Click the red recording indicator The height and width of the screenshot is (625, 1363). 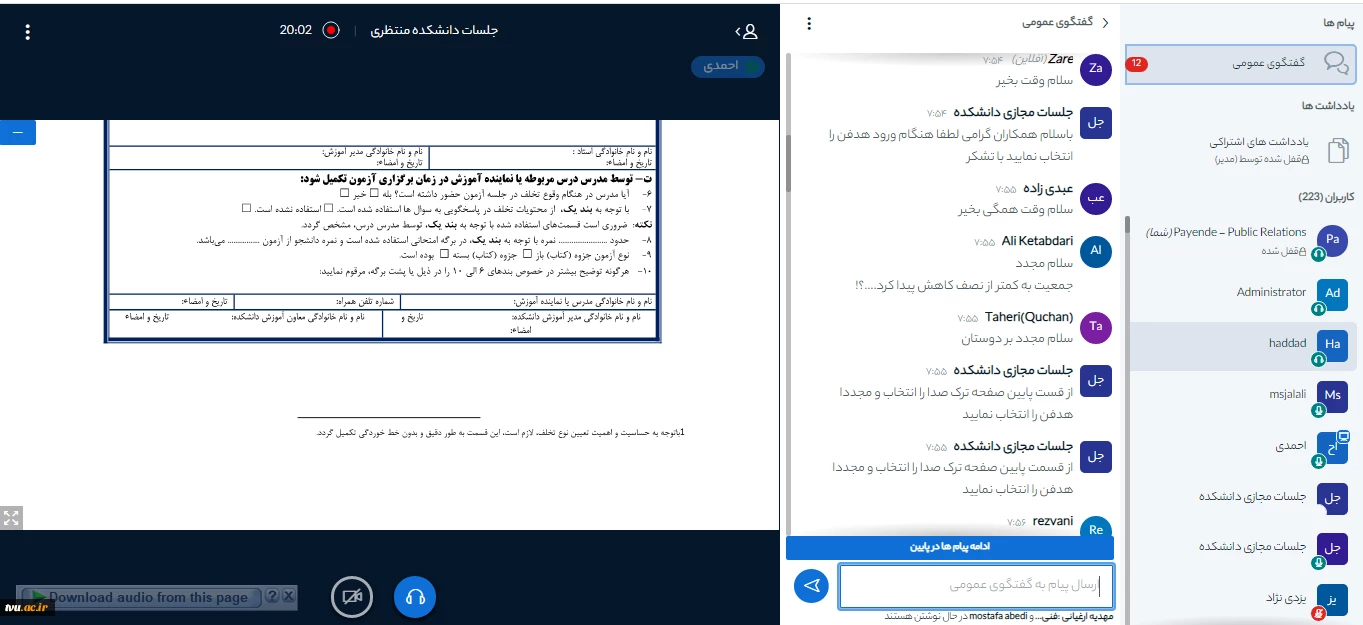pyautogui.click(x=331, y=30)
